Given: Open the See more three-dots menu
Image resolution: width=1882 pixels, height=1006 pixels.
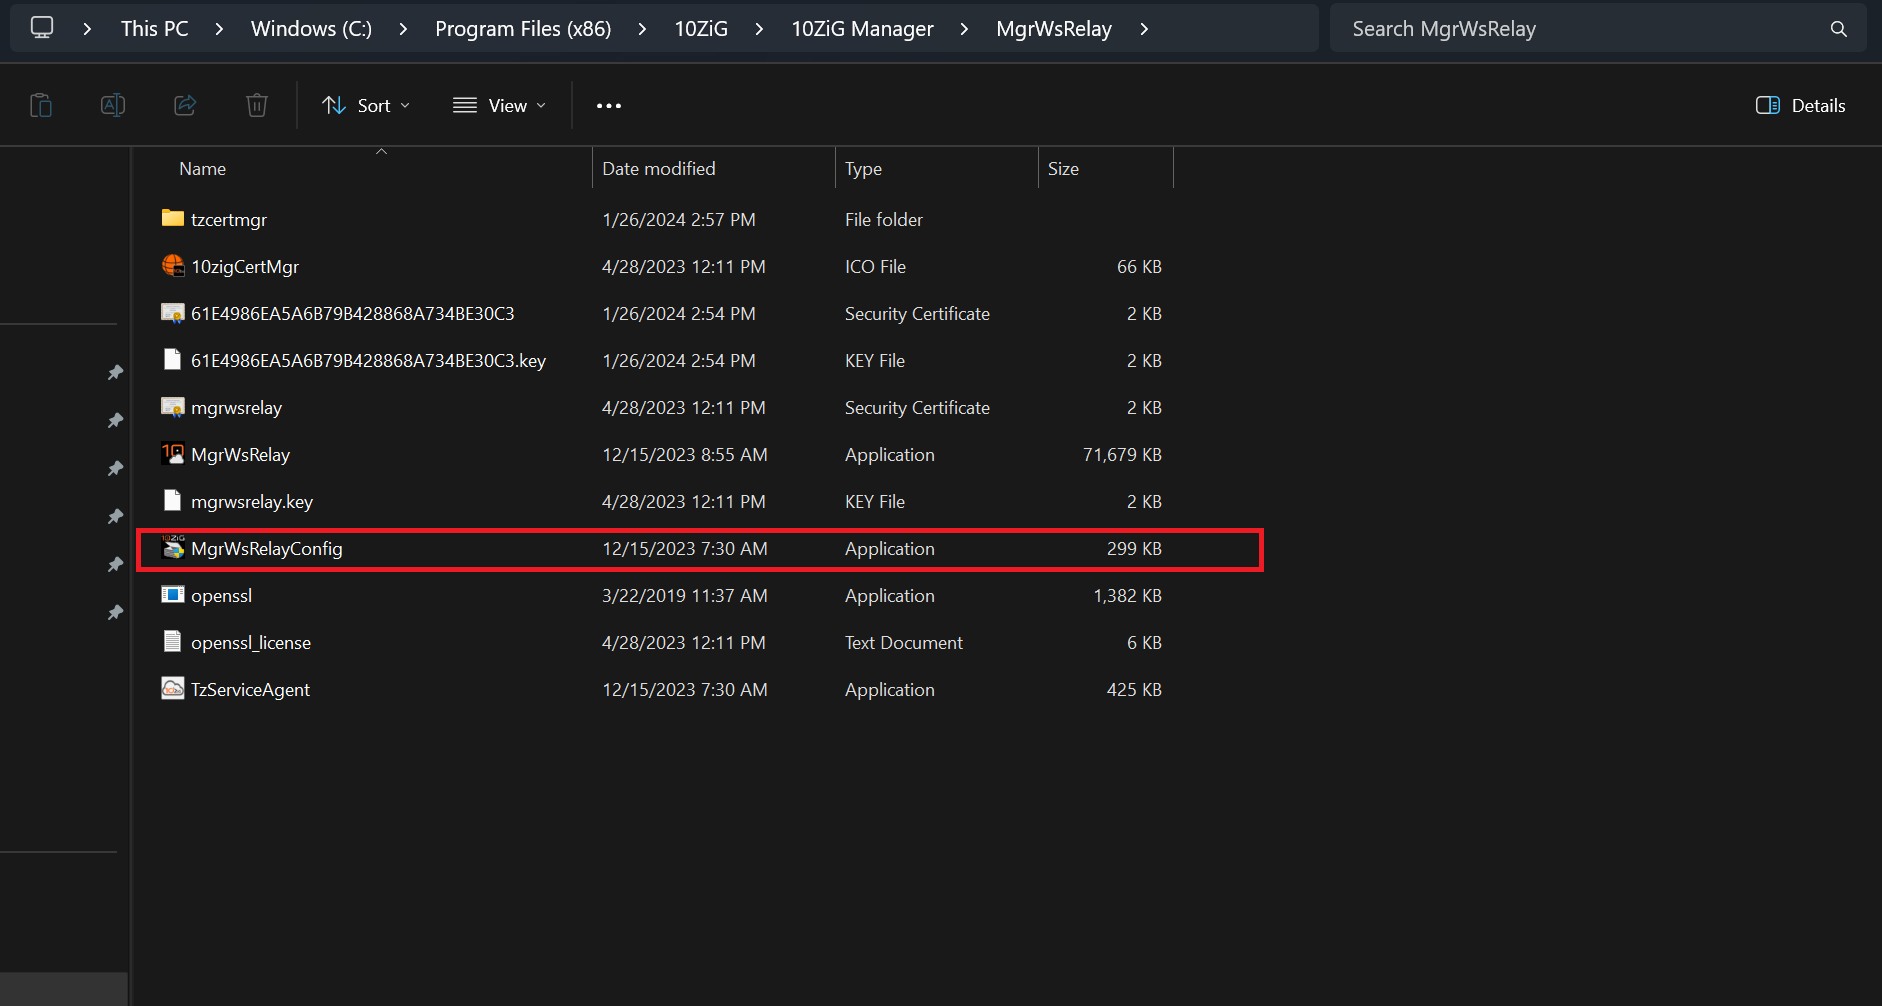Looking at the screenshot, I should 608,105.
